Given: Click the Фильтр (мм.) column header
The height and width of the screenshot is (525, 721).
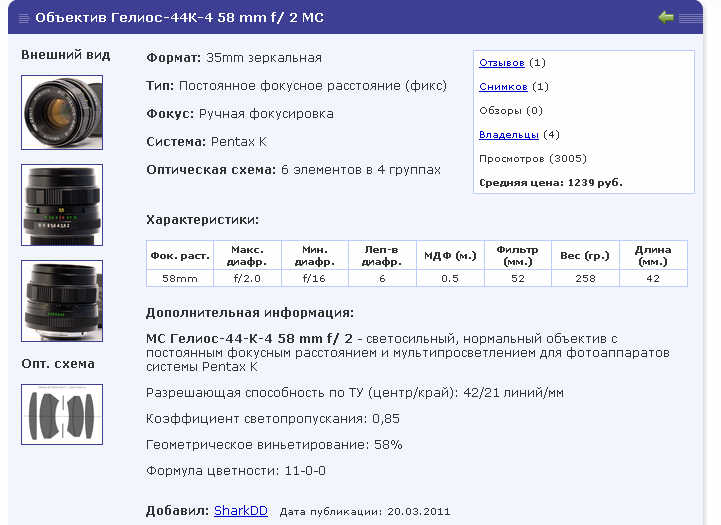Looking at the screenshot, I should click(517, 255).
